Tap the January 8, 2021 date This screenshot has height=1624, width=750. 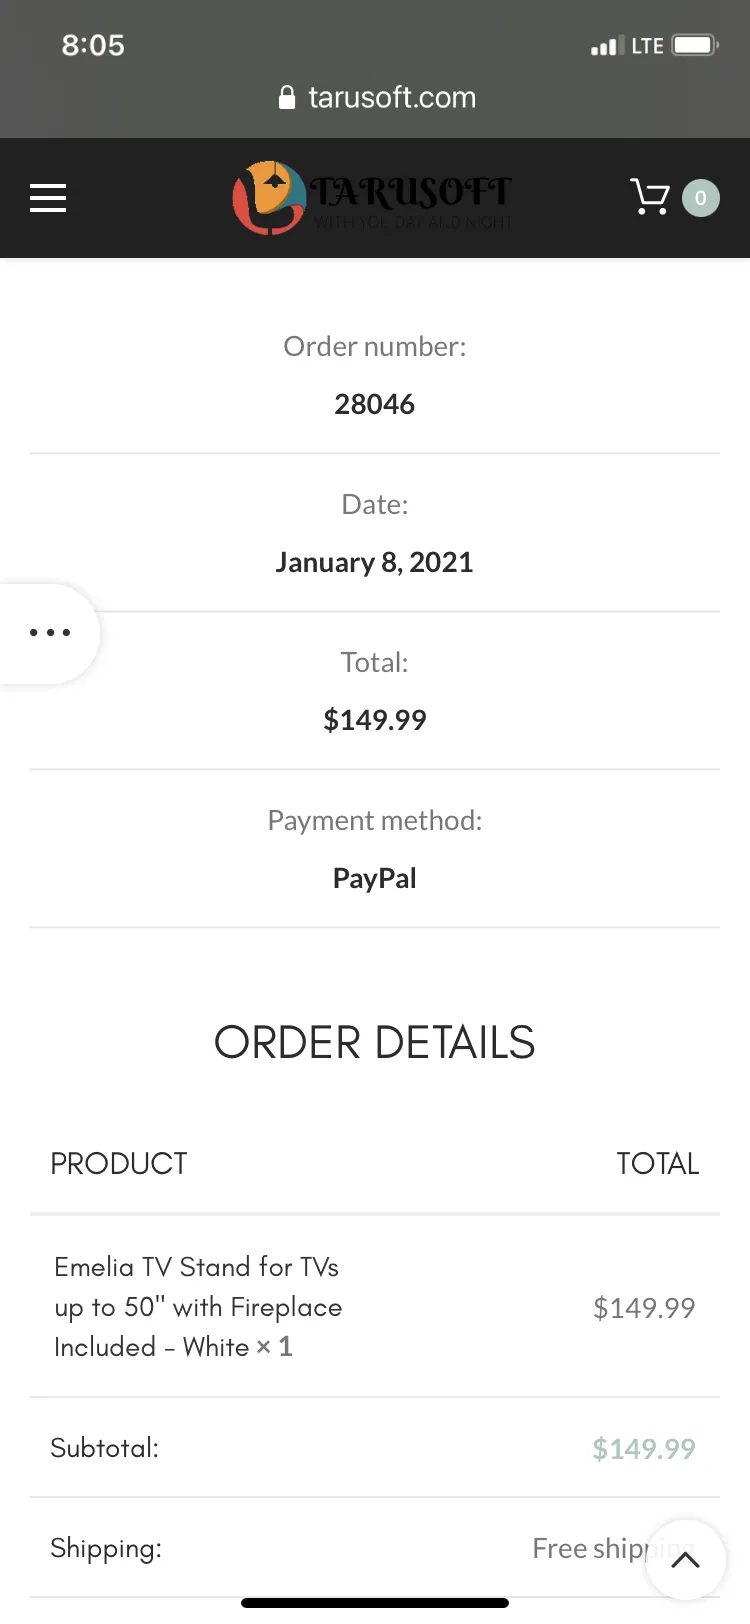pyautogui.click(x=375, y=562)
